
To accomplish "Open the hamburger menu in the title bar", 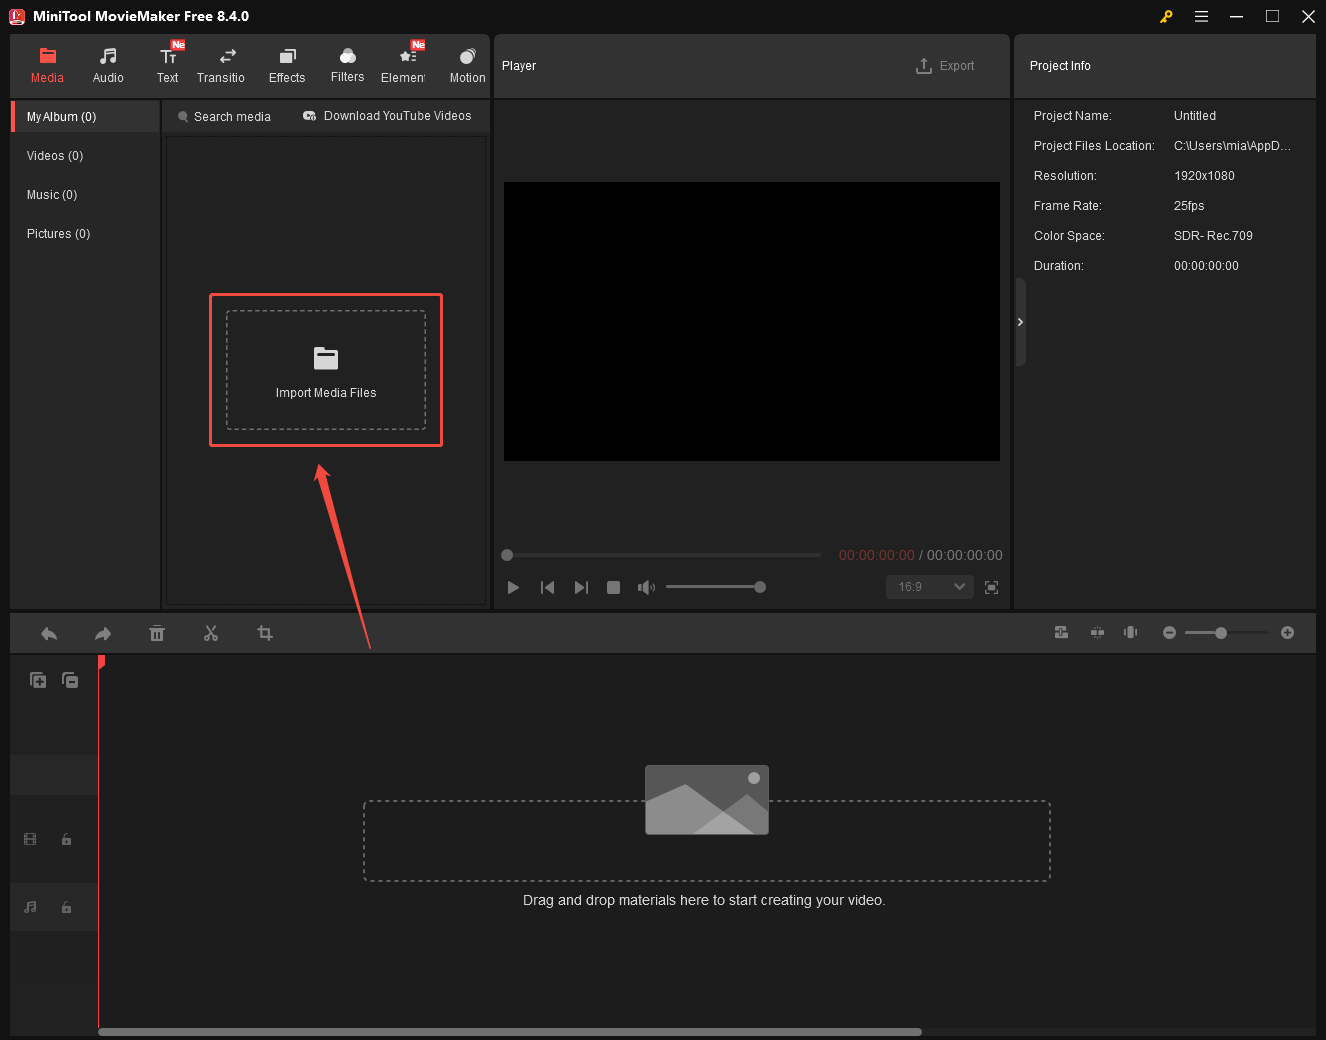I will click(1201, 16).
